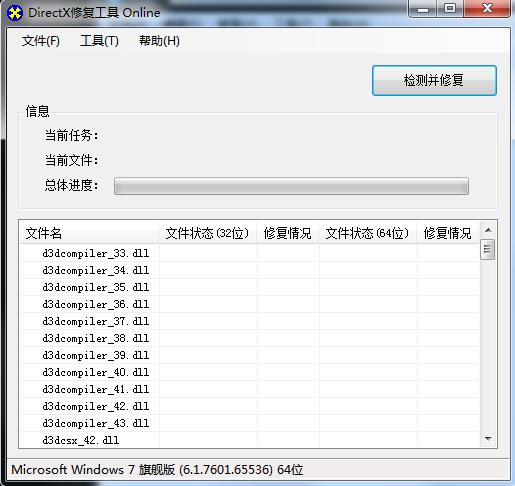
Task: Select d3dcompiler_43.dll entry
Action: pos(96,423)
